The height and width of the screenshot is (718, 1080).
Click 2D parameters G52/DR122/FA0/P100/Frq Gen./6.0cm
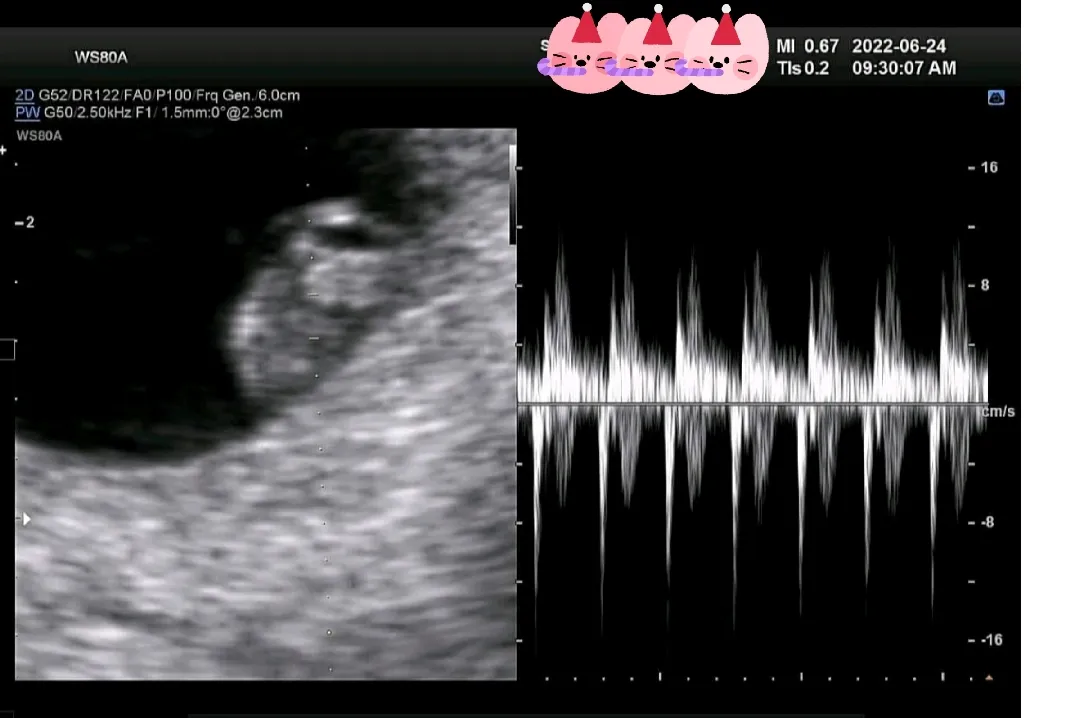169,95
